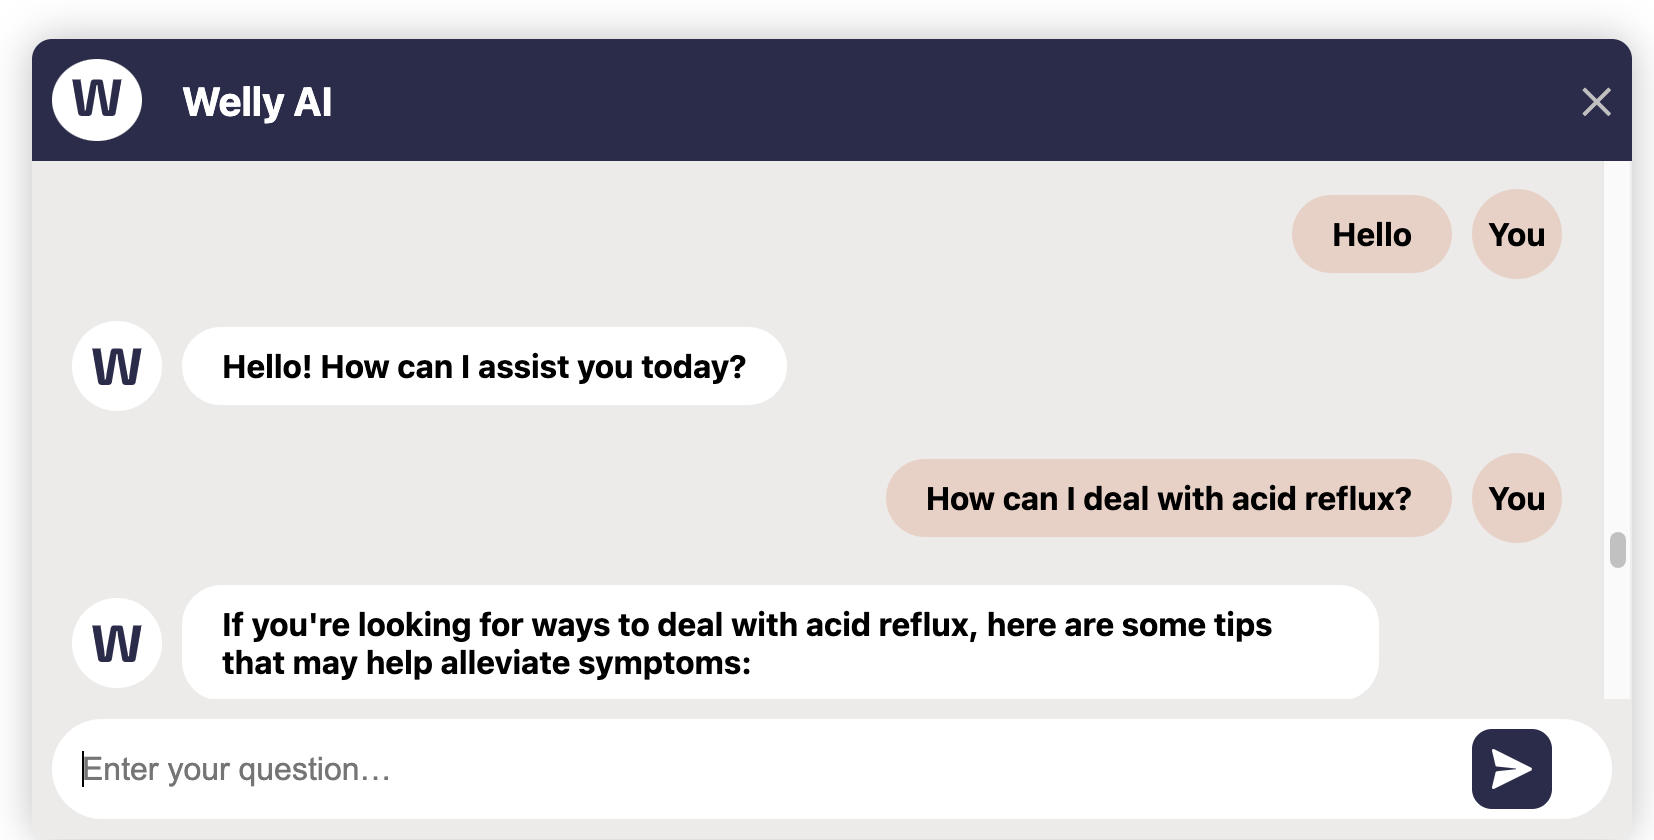Viewport: 1654px width, 840px height.
Task: Click the W avatar beside the greeting reply
Action: [117, 367]
